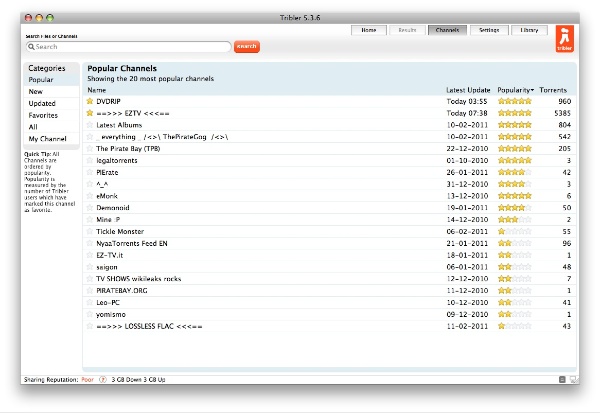
Task: Sort by Name column header
Action: (x=97, y=90)
